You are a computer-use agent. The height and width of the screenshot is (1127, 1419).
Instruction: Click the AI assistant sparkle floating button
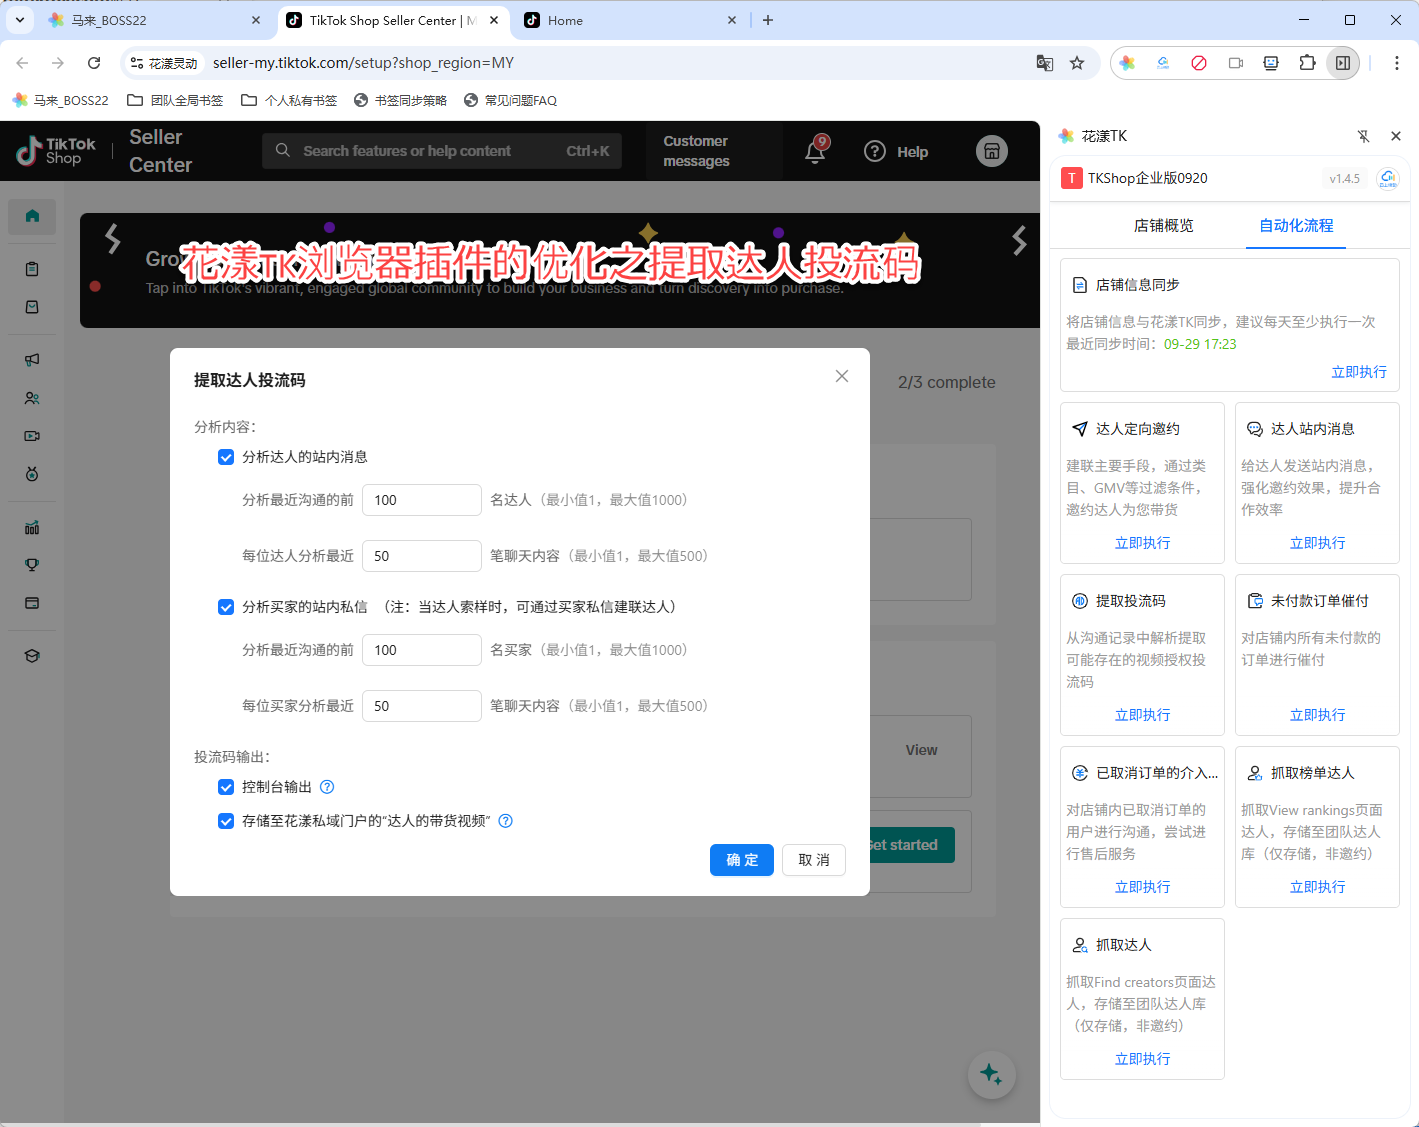point(991,1074)
